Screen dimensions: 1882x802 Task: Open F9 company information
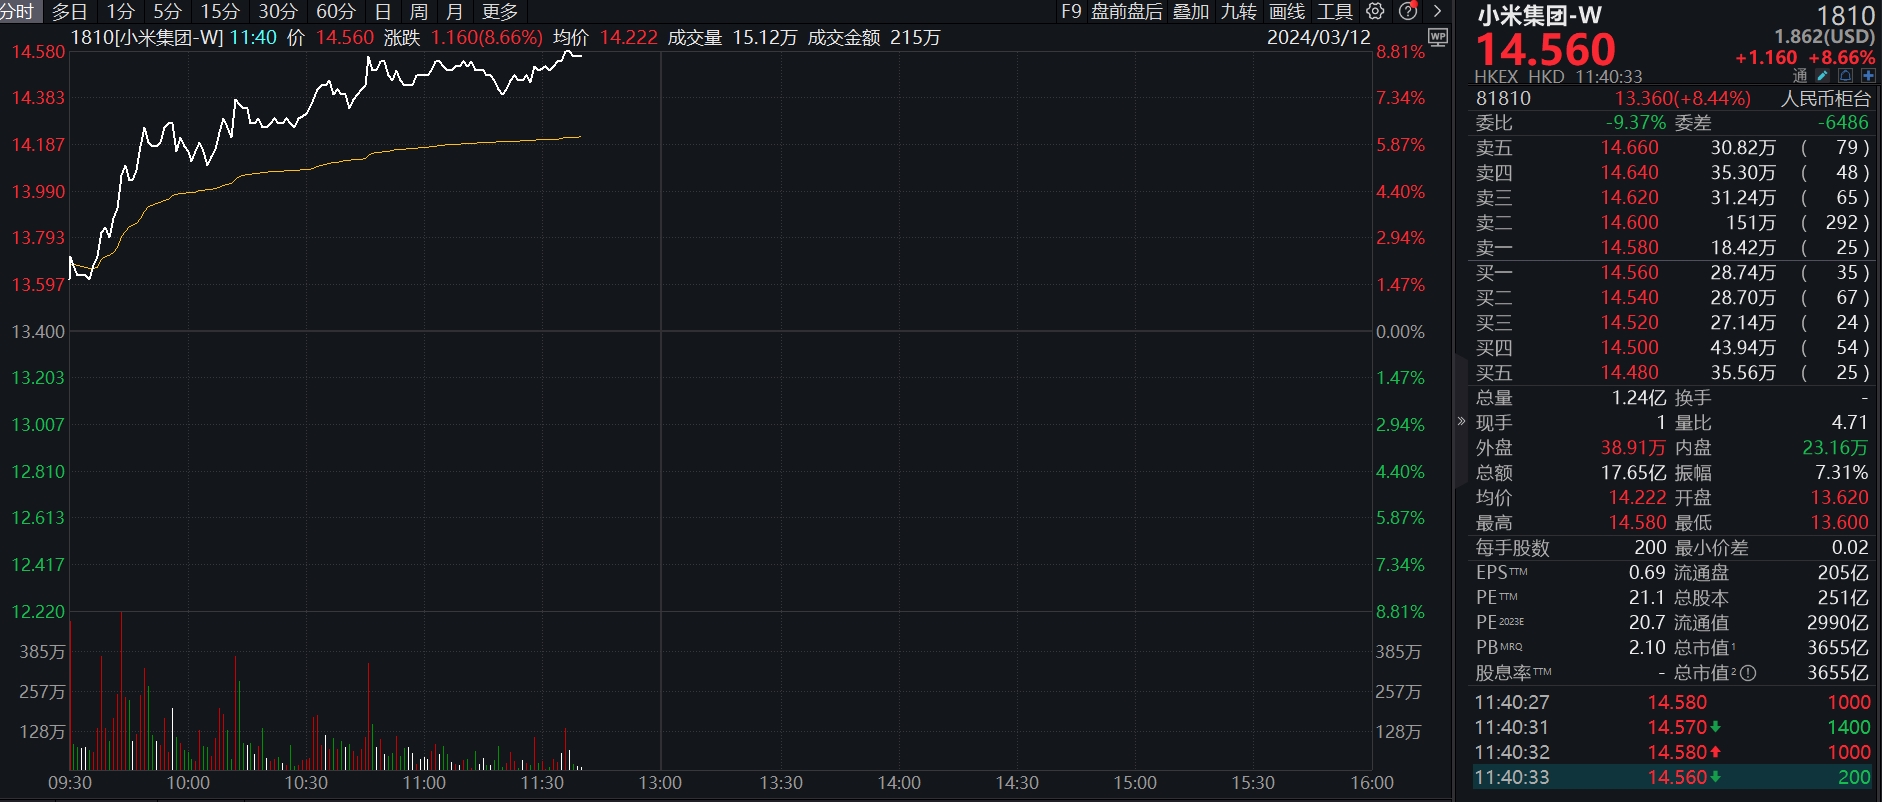point(1071,11)
